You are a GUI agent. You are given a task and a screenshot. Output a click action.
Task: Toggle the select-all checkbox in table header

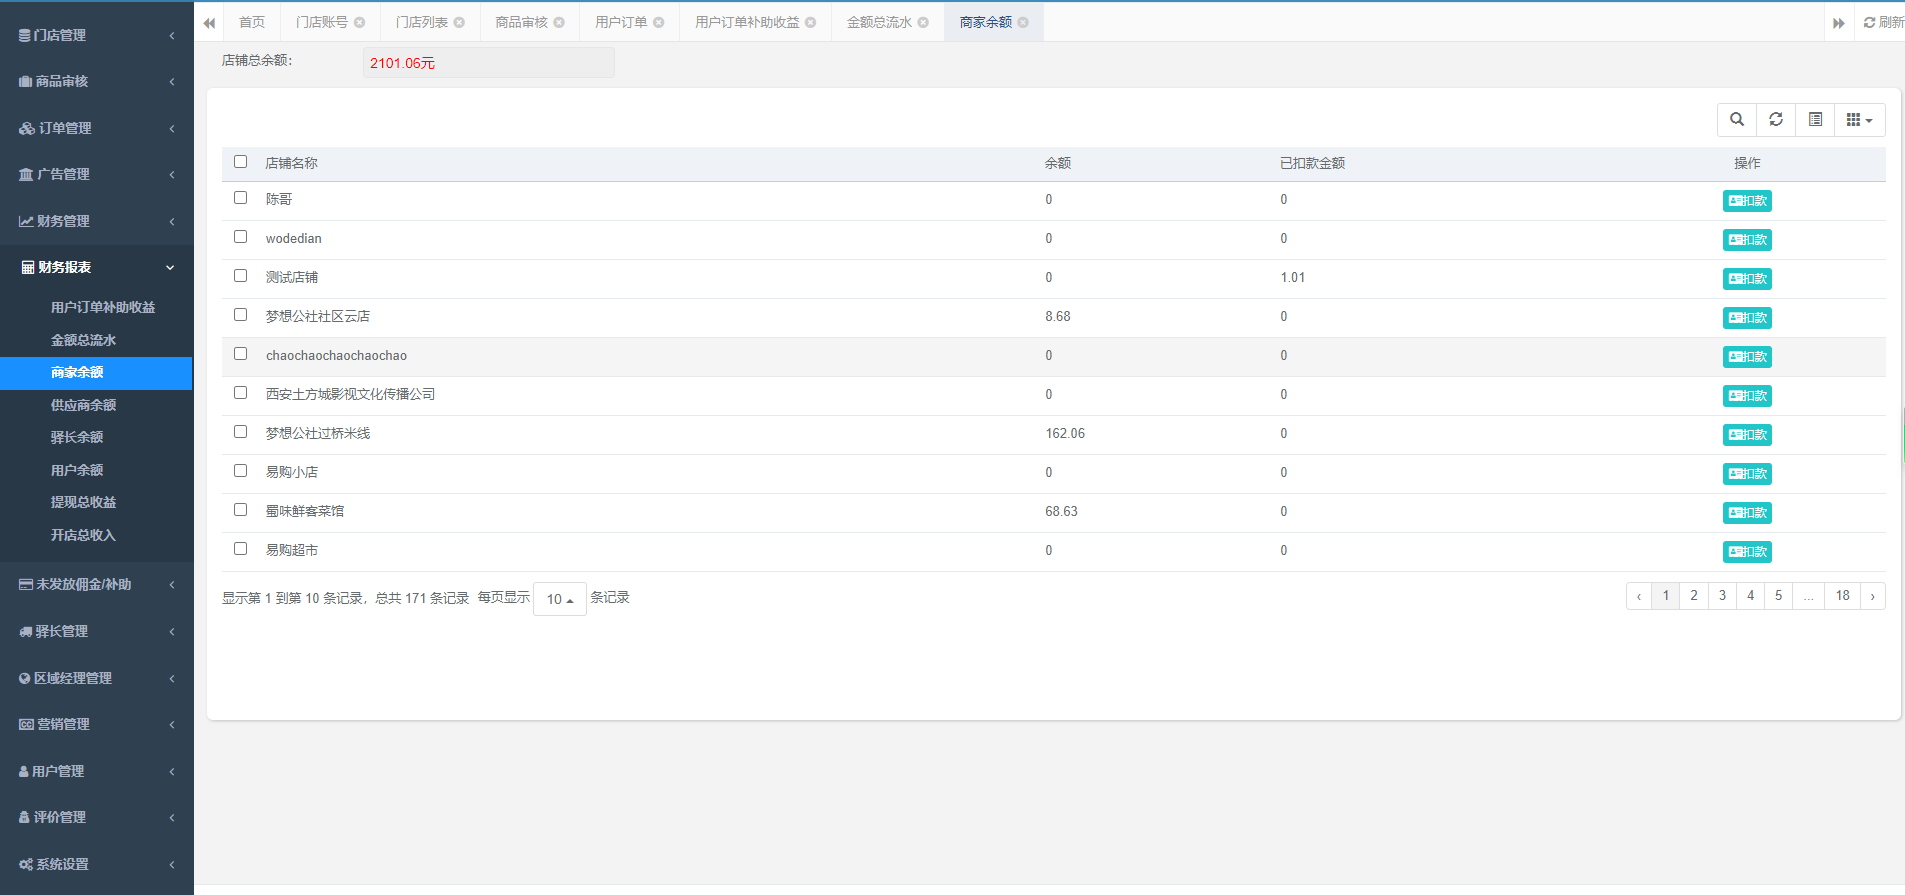pos(240,162)
